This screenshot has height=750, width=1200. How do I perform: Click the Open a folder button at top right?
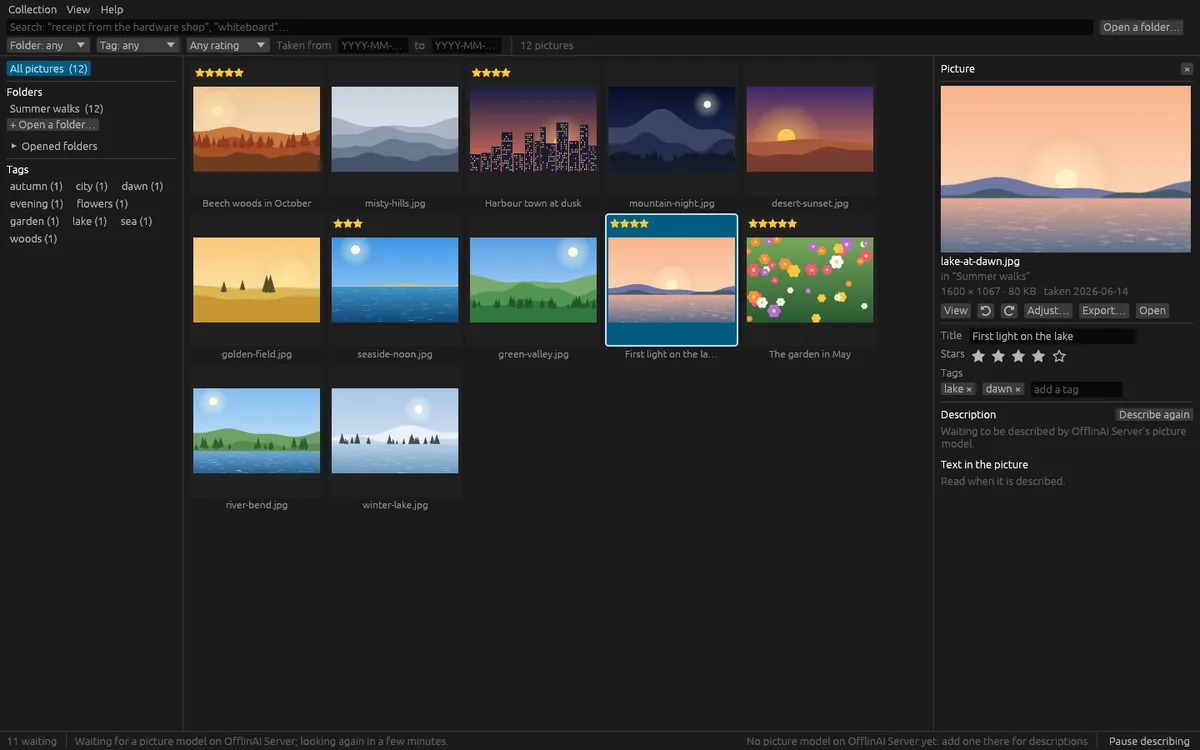[x=1142, y=27]
